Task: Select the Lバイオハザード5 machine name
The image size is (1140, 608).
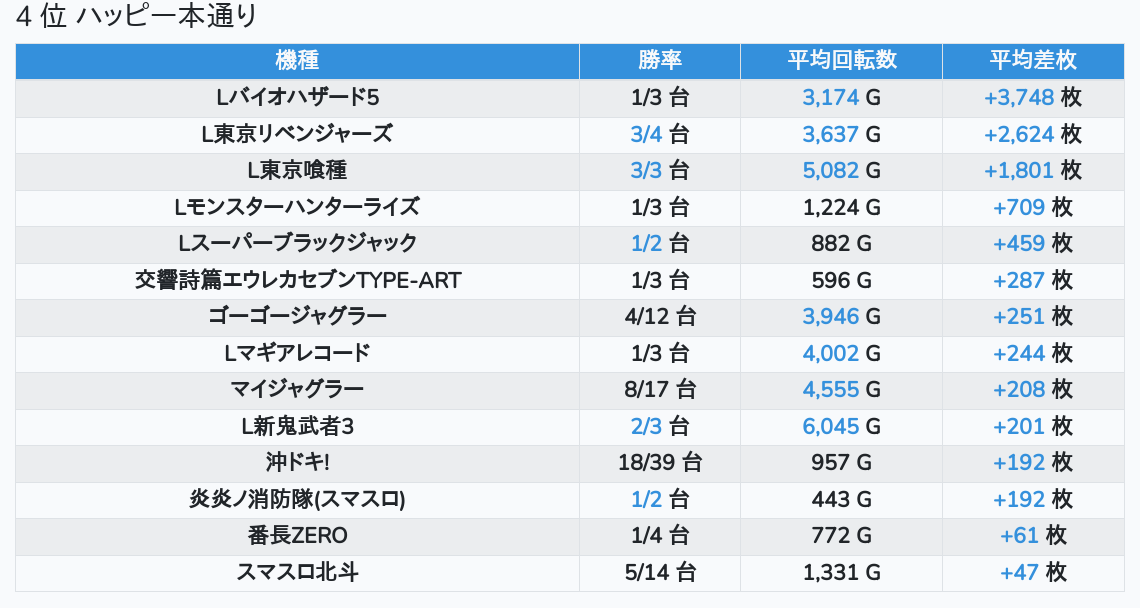Action: pyautogui.click(x=297, y=98)
